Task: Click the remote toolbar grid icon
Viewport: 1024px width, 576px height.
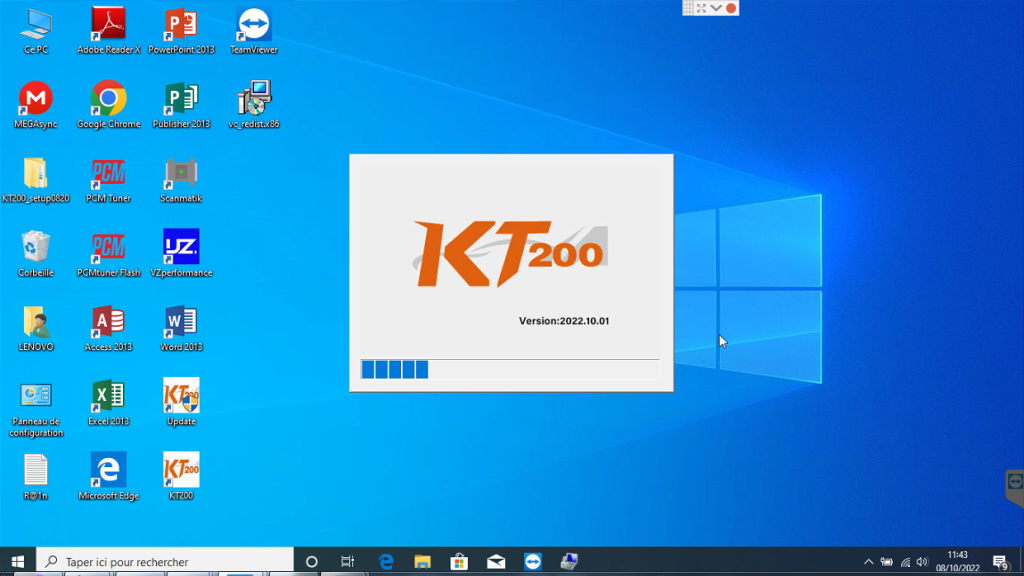Action: click(x=688, y=8)
